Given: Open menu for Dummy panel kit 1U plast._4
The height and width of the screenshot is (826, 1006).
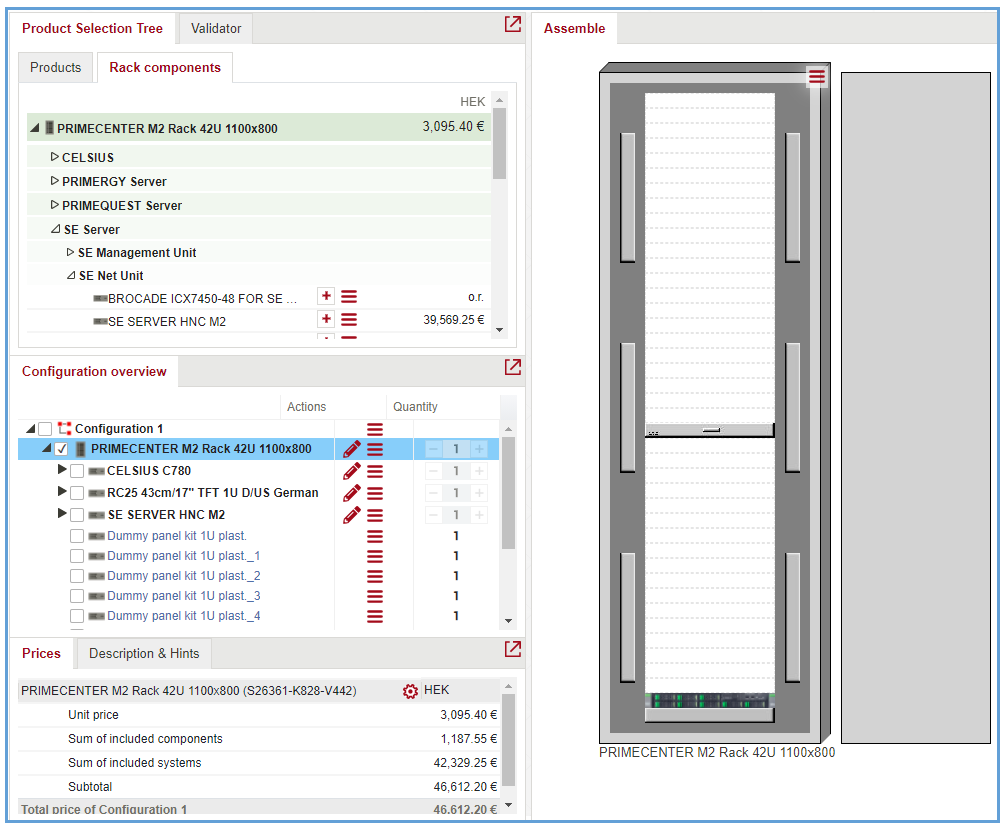Looking at the screenshot, I should (x=375, y=616).
